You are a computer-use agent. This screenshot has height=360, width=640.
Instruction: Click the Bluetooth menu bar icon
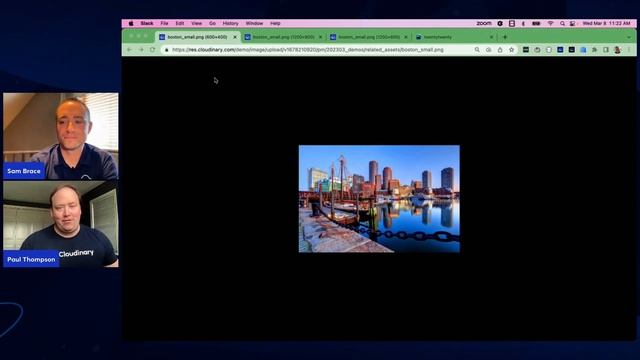coord(523,24)
